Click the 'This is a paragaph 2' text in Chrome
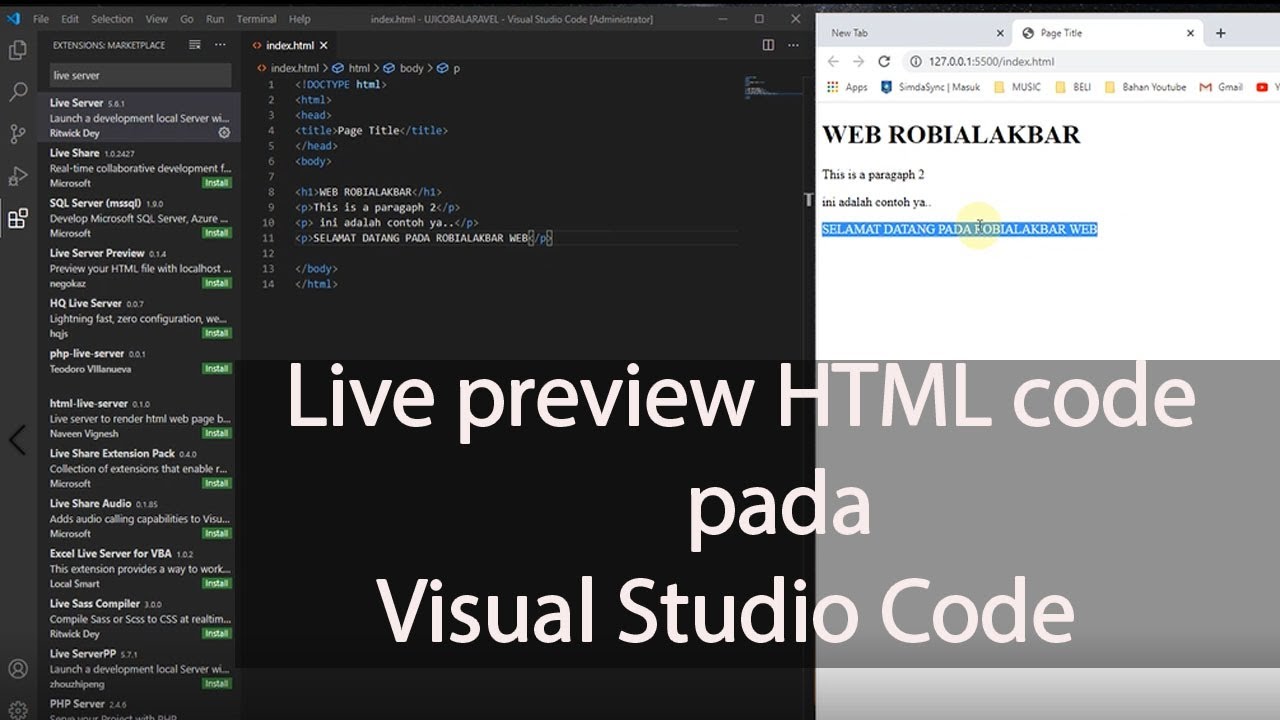The height and width of the screenshot is (720, 1280). tap(873, 174)
